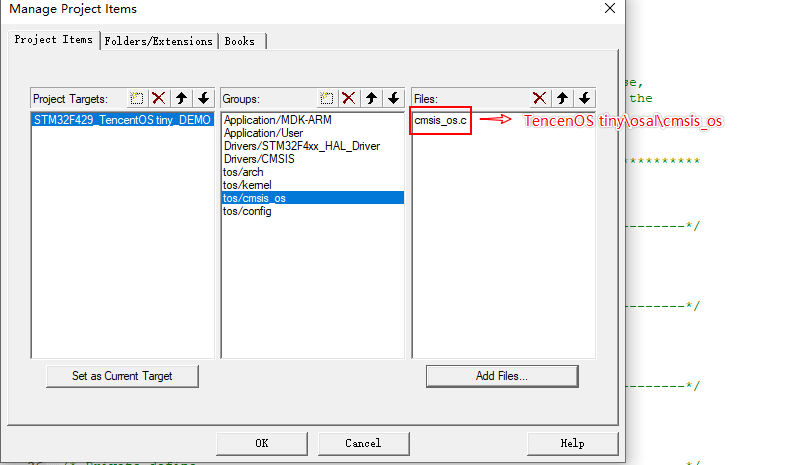The width and height of the screenshot is (794, 465).
Task: Move the selected file down
Action: (584, 98)
